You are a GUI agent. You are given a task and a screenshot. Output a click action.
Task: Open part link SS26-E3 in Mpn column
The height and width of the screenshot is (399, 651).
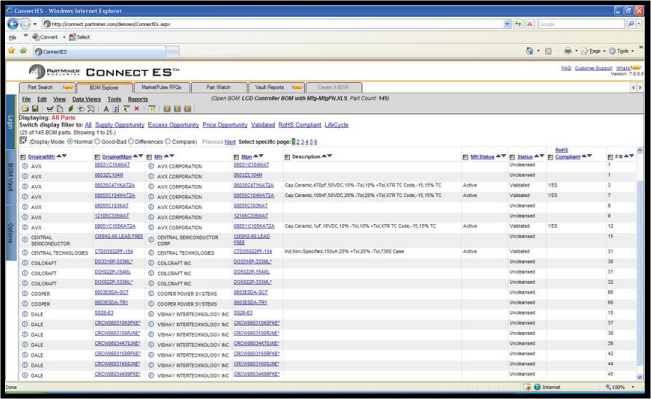[243, 313]
